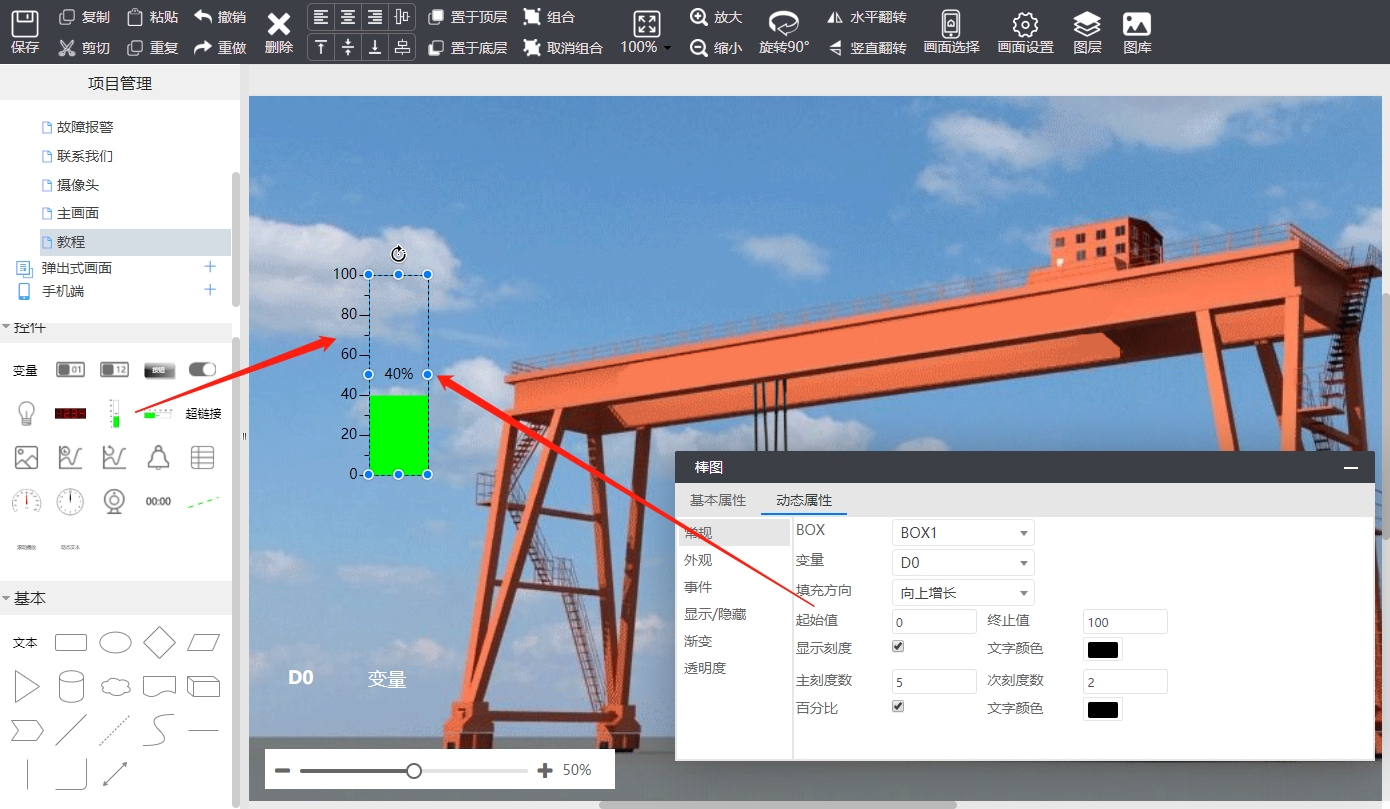Switch to the 基本属性 tab
1390x809 pixels.
pos(718,500)
